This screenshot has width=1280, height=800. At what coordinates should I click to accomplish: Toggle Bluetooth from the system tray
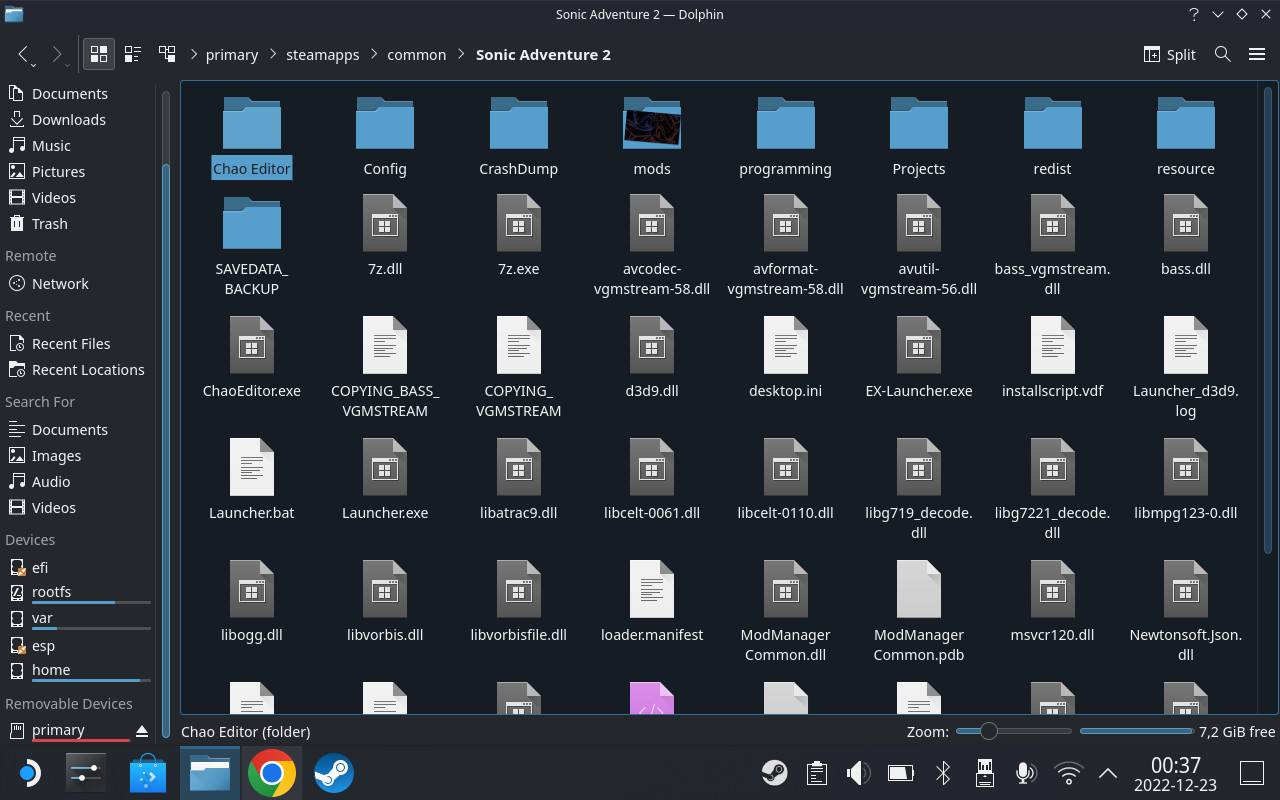point(942,773)
